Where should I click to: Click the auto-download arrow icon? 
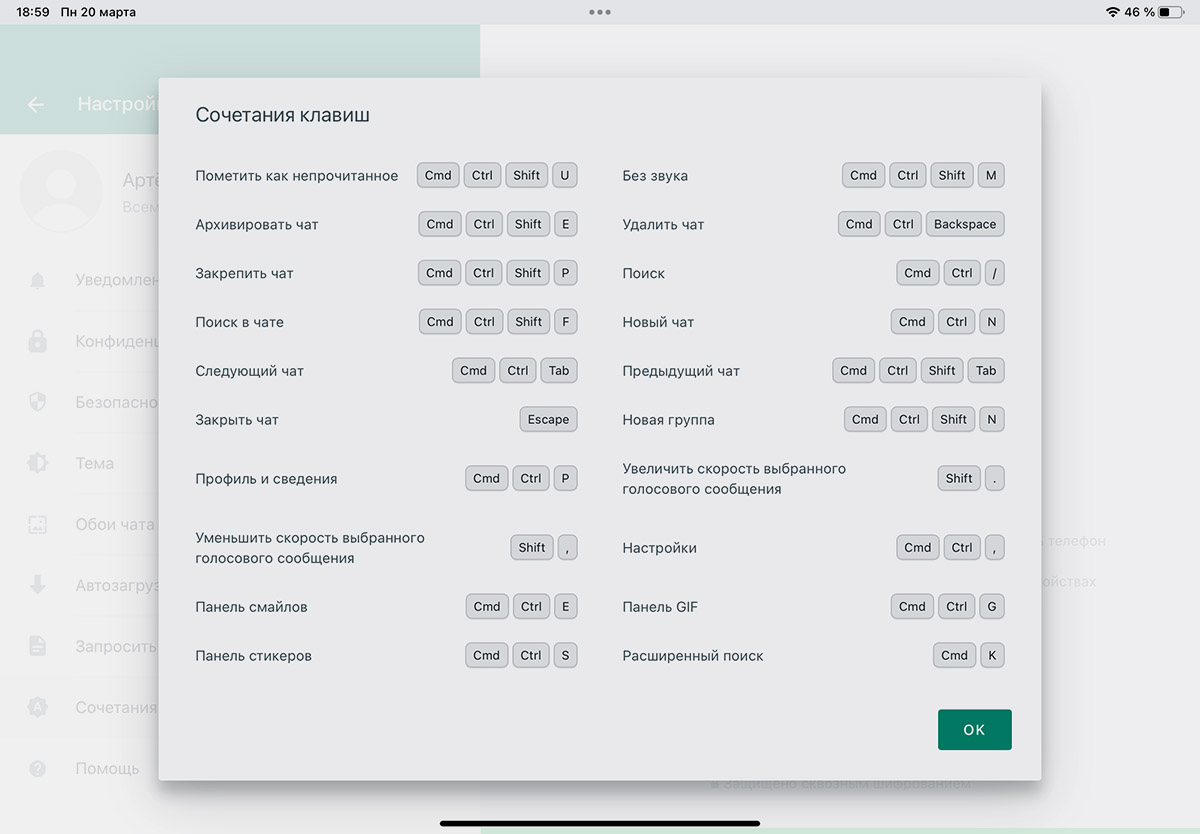pyautogui.click(x=38, y=585)
